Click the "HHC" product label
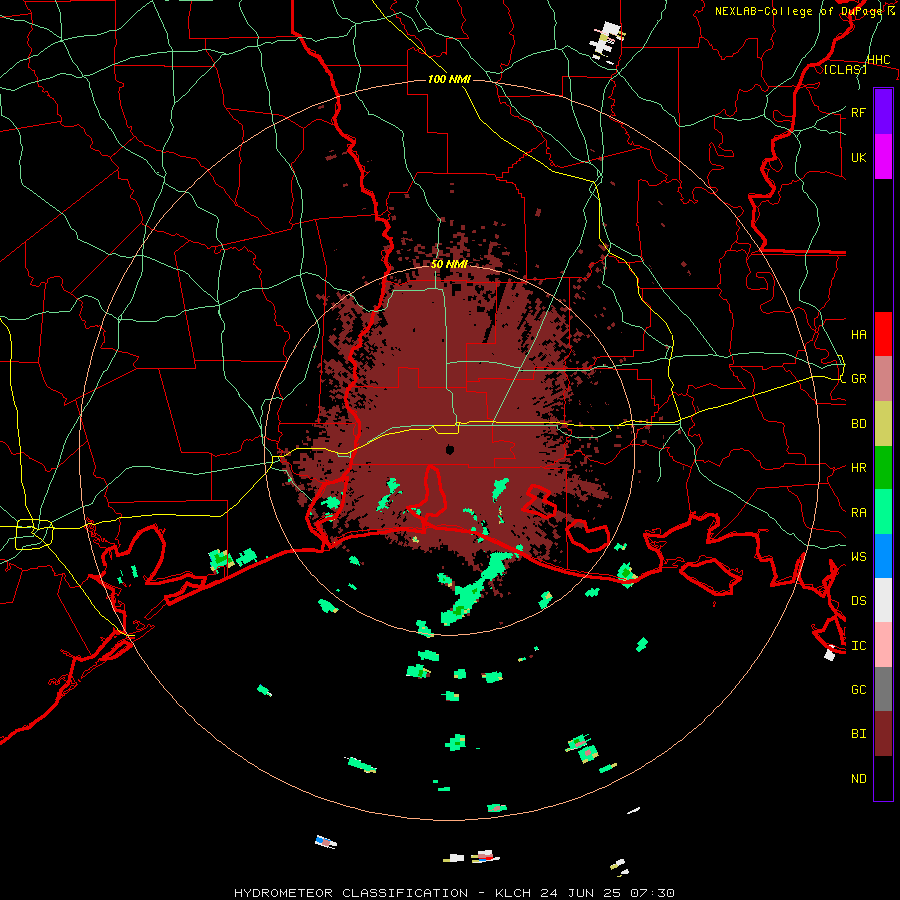Screen dimensions: 900x900 click(x=878, y=60)
